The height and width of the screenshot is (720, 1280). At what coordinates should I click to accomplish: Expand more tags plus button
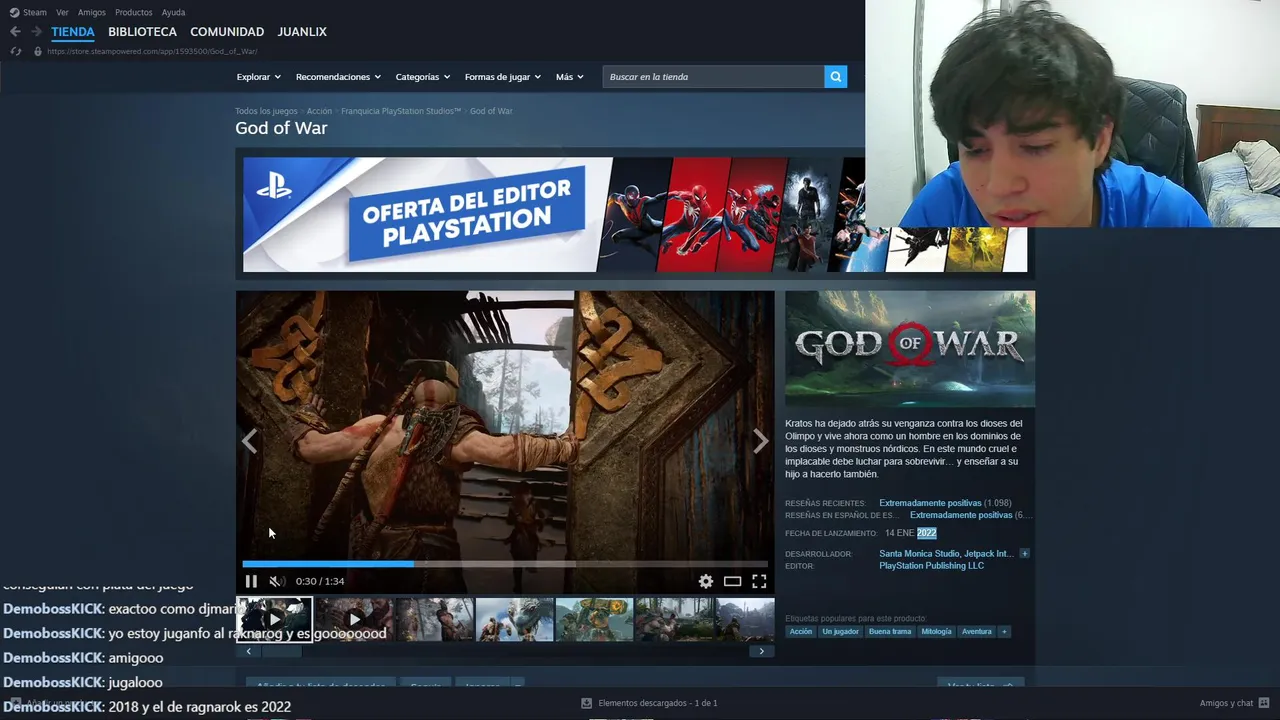tap(1004, 632)
